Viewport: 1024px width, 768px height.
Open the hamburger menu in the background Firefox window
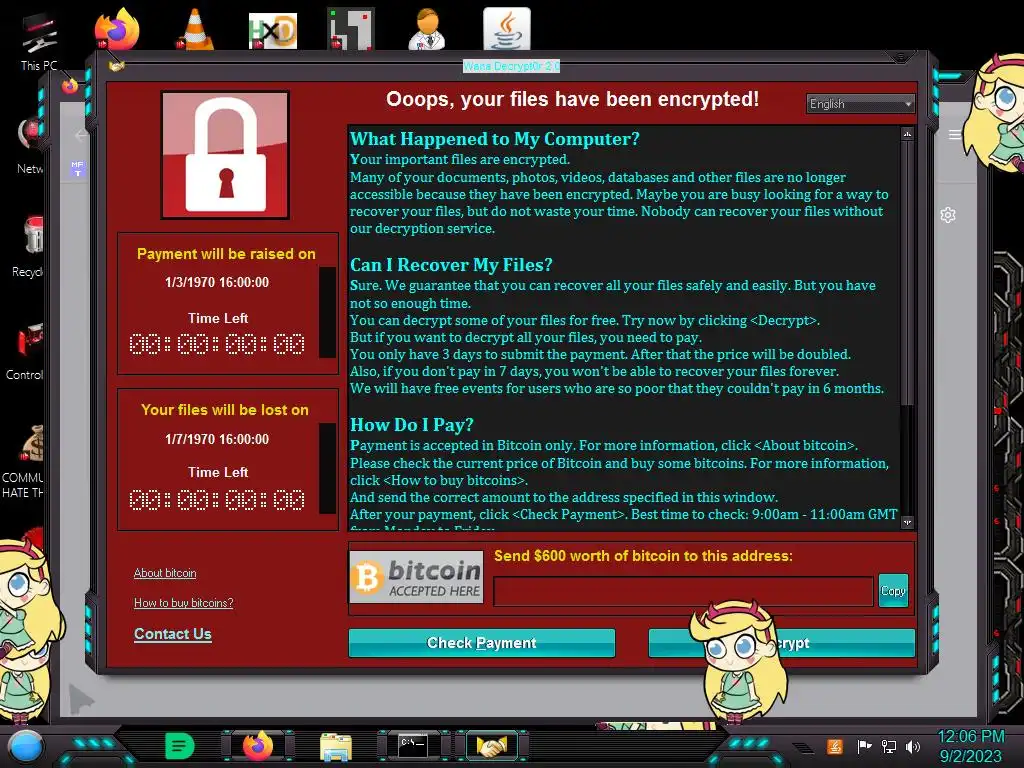tap(954, 135)
